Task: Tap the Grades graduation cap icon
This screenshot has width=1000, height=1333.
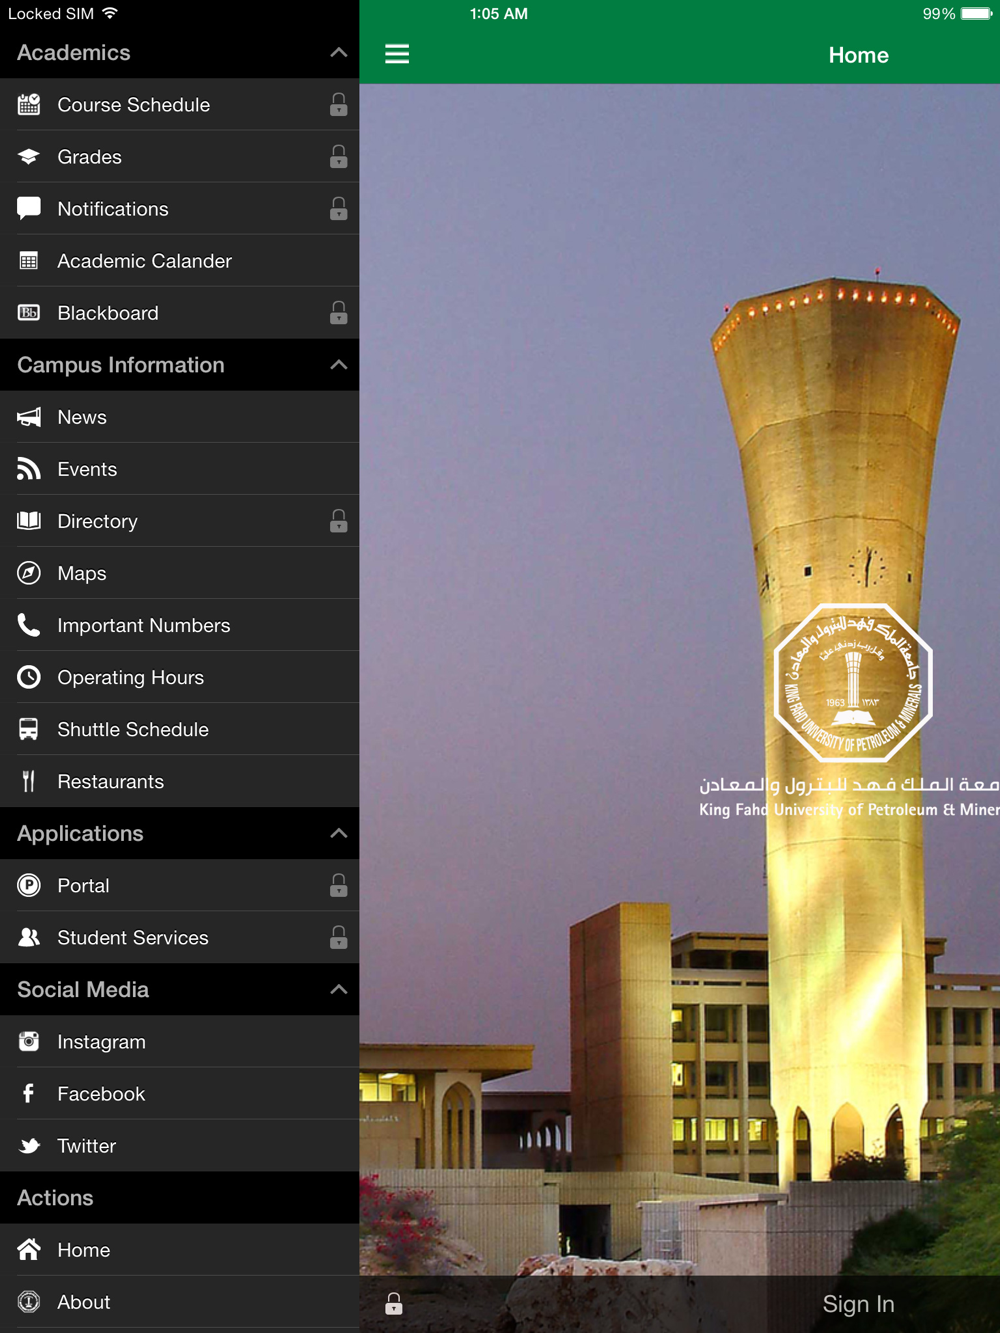Action: point(29,156)
